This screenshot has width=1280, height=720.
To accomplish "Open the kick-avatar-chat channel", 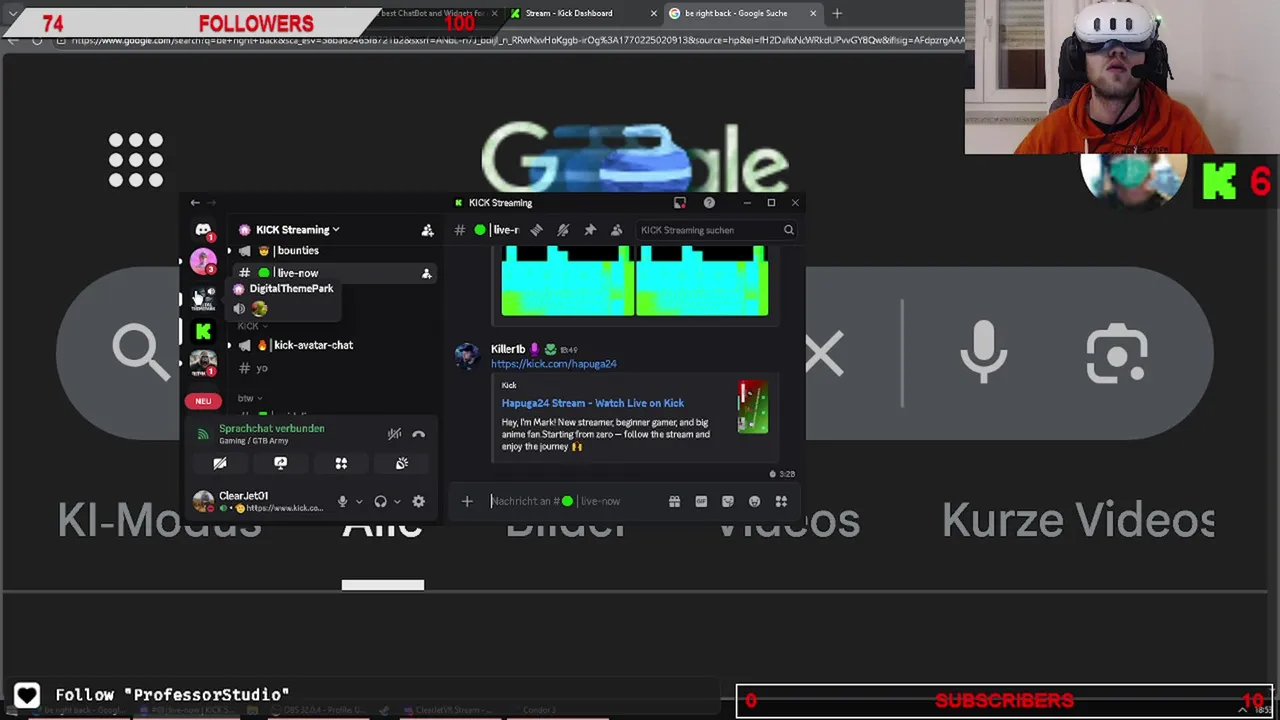I will click(x=313, y=345).
